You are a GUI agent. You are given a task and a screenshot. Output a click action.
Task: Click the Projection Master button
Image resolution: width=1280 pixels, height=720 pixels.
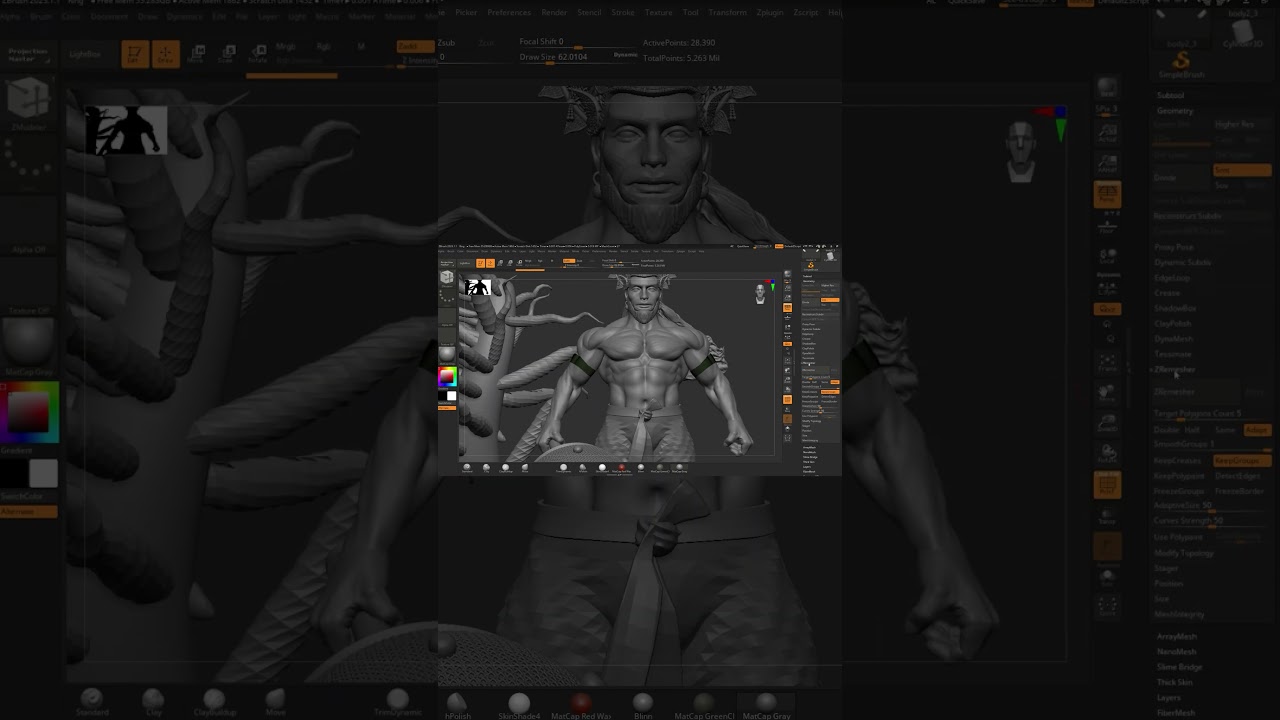[29, 54]
